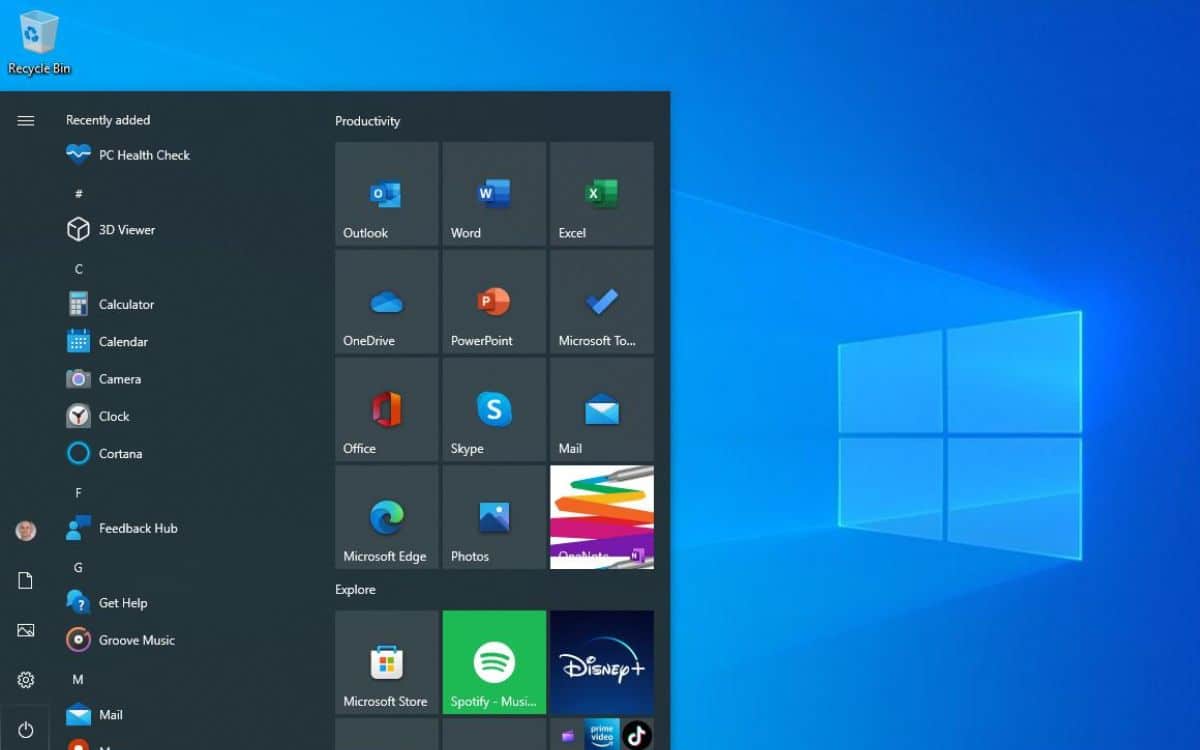Open the Photos tile
Screen dimensions: 1200x750
point(494,517)
